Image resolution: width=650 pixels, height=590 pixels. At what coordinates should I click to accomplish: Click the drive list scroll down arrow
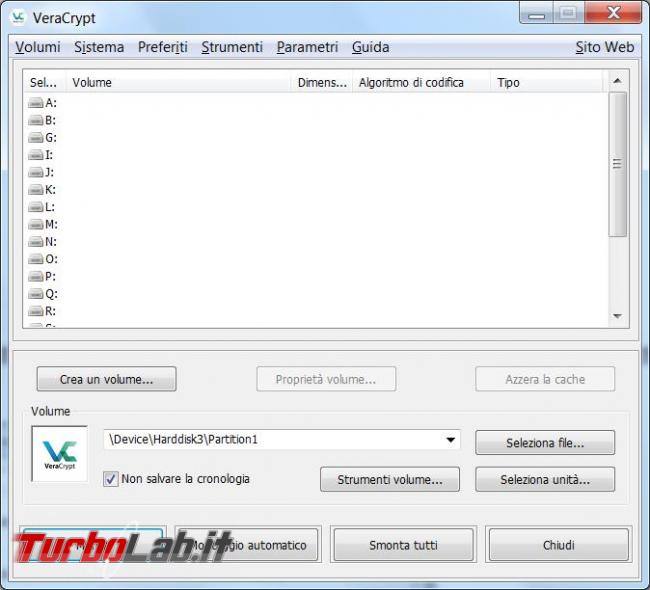(x=617, y=316)
